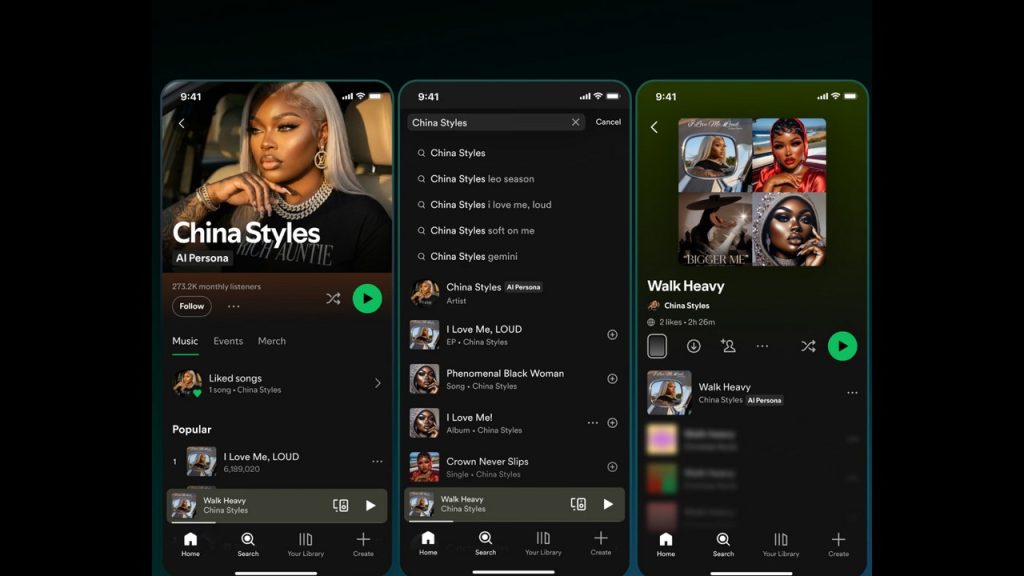Focus the China Styles search input

click(x=496, y=122)
